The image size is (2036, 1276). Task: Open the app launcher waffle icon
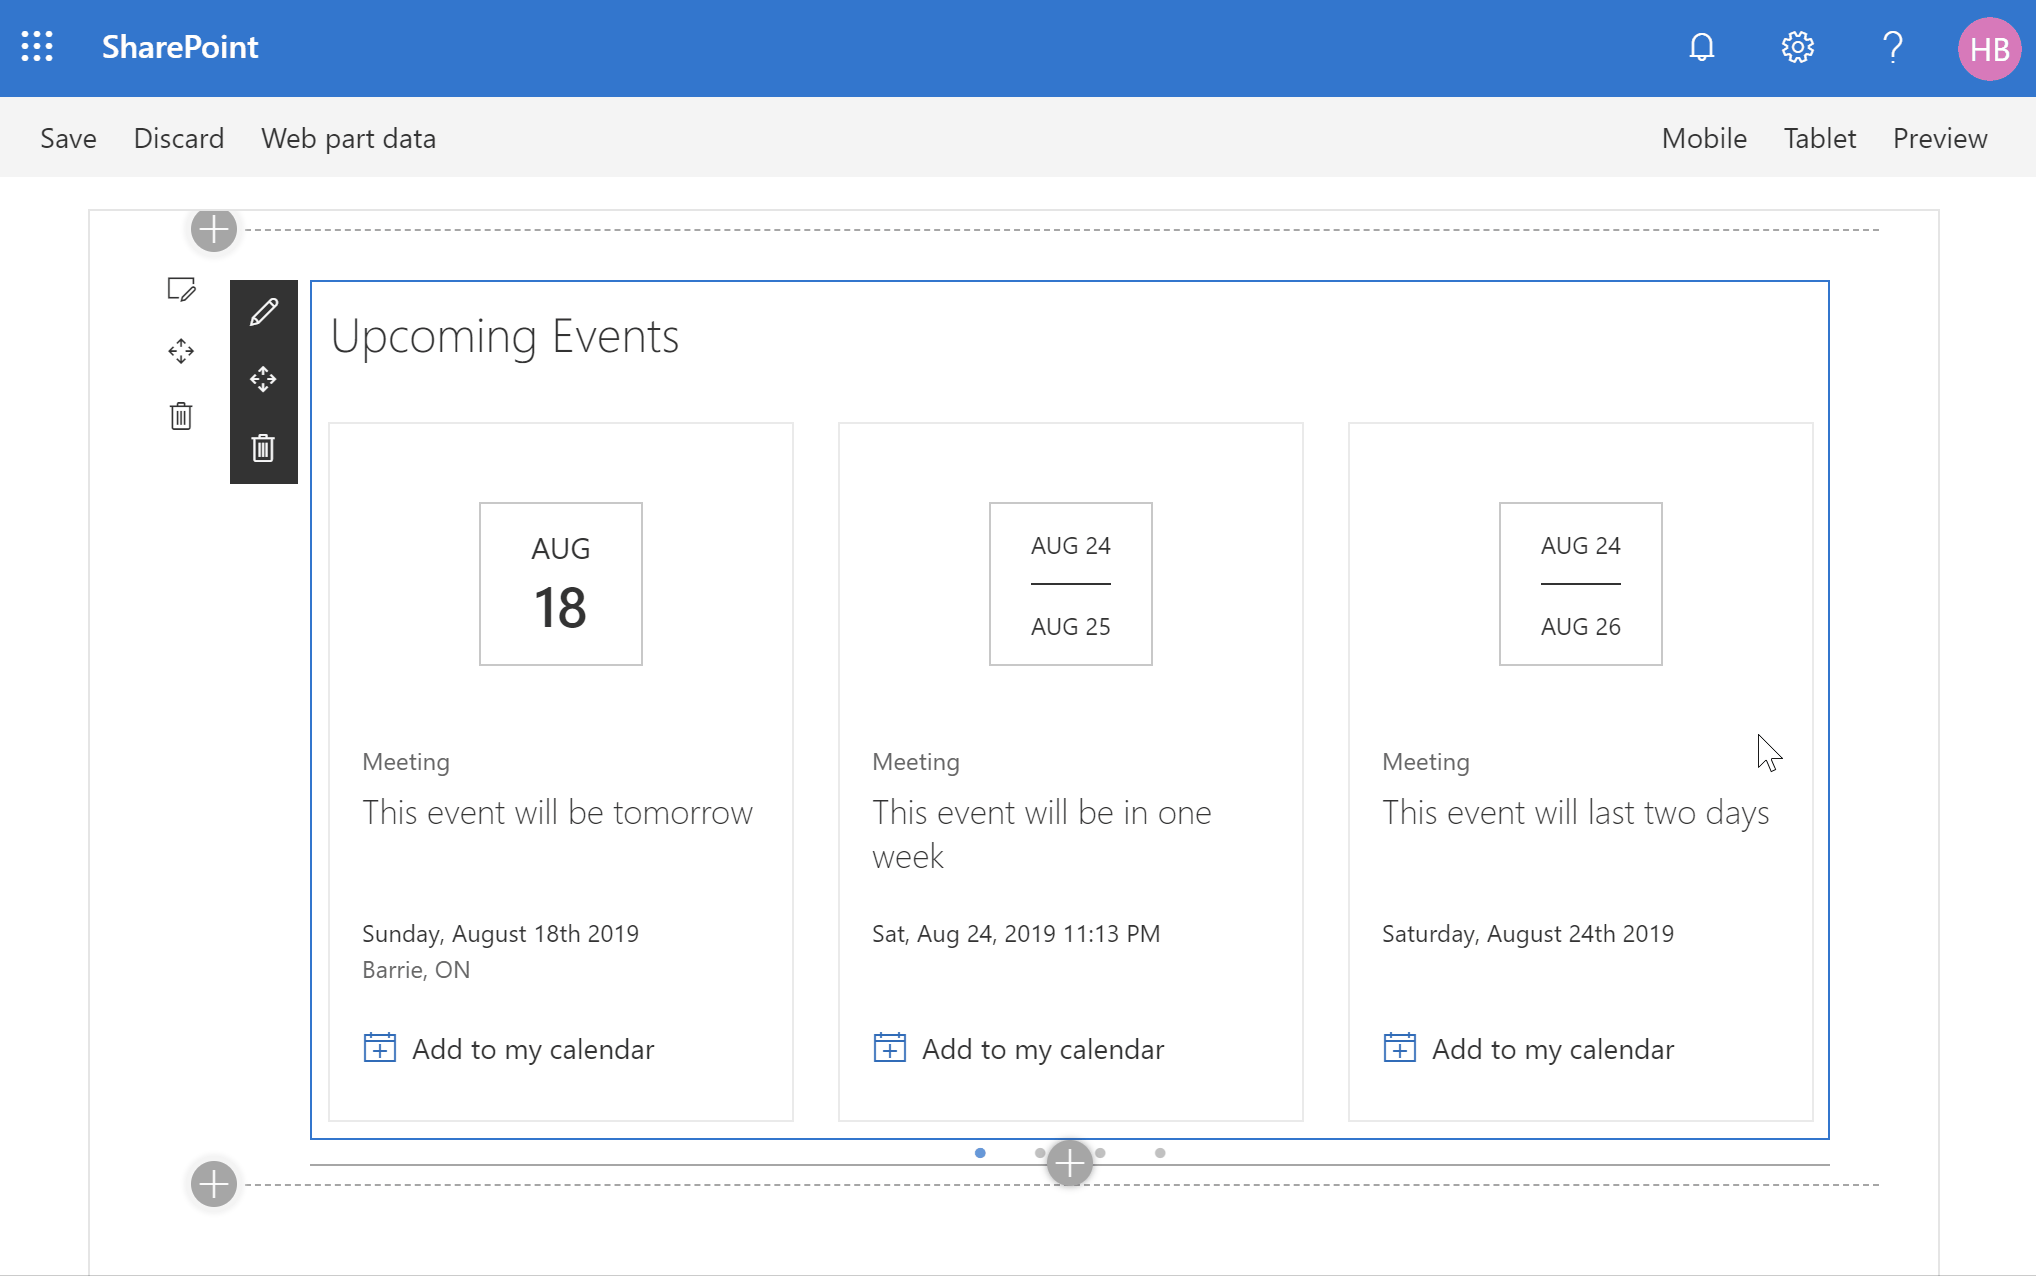[37, 47]
